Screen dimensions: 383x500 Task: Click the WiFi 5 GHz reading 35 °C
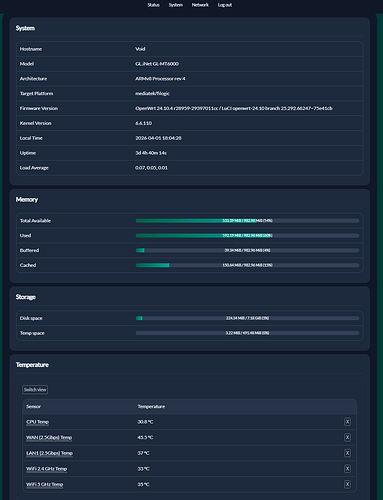(143, 484)
